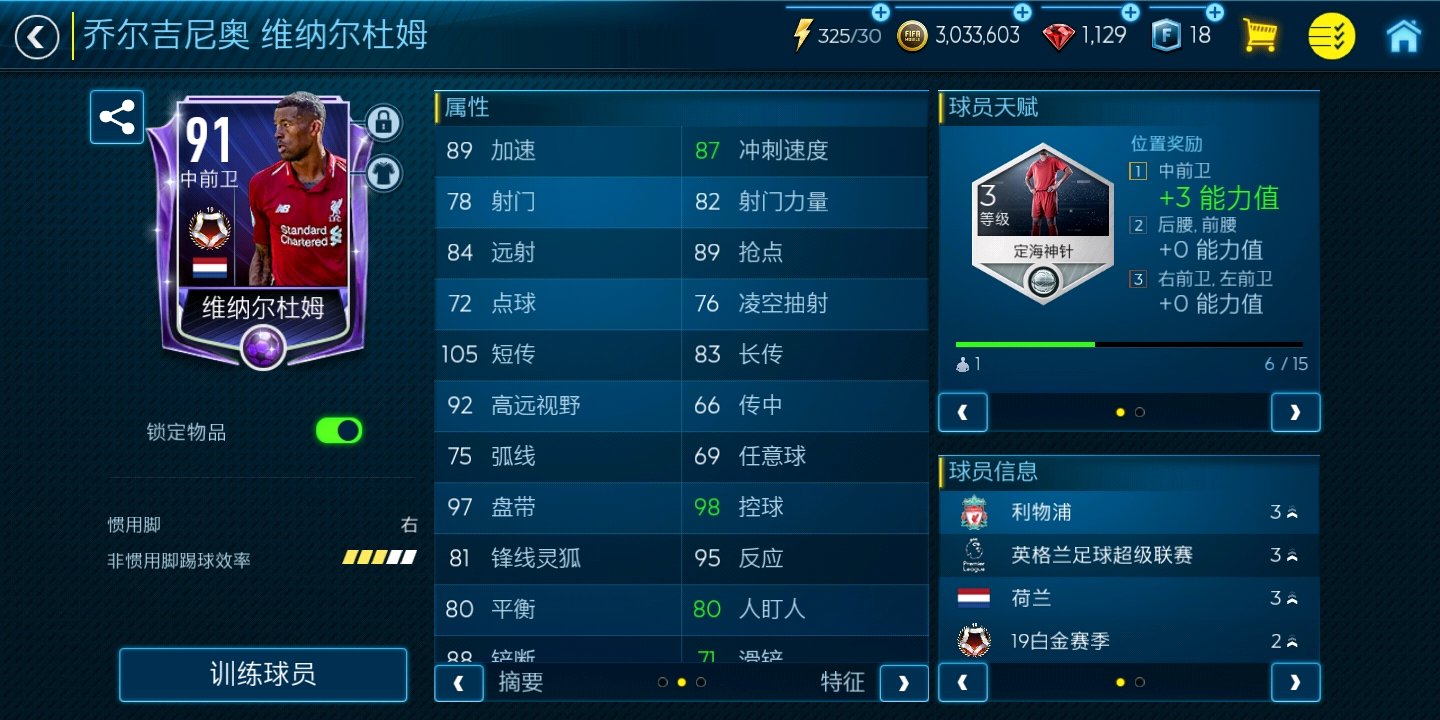Add more gems with the plus icon
This screenshot has height=720, width=1440.
tap(1130, 12)
